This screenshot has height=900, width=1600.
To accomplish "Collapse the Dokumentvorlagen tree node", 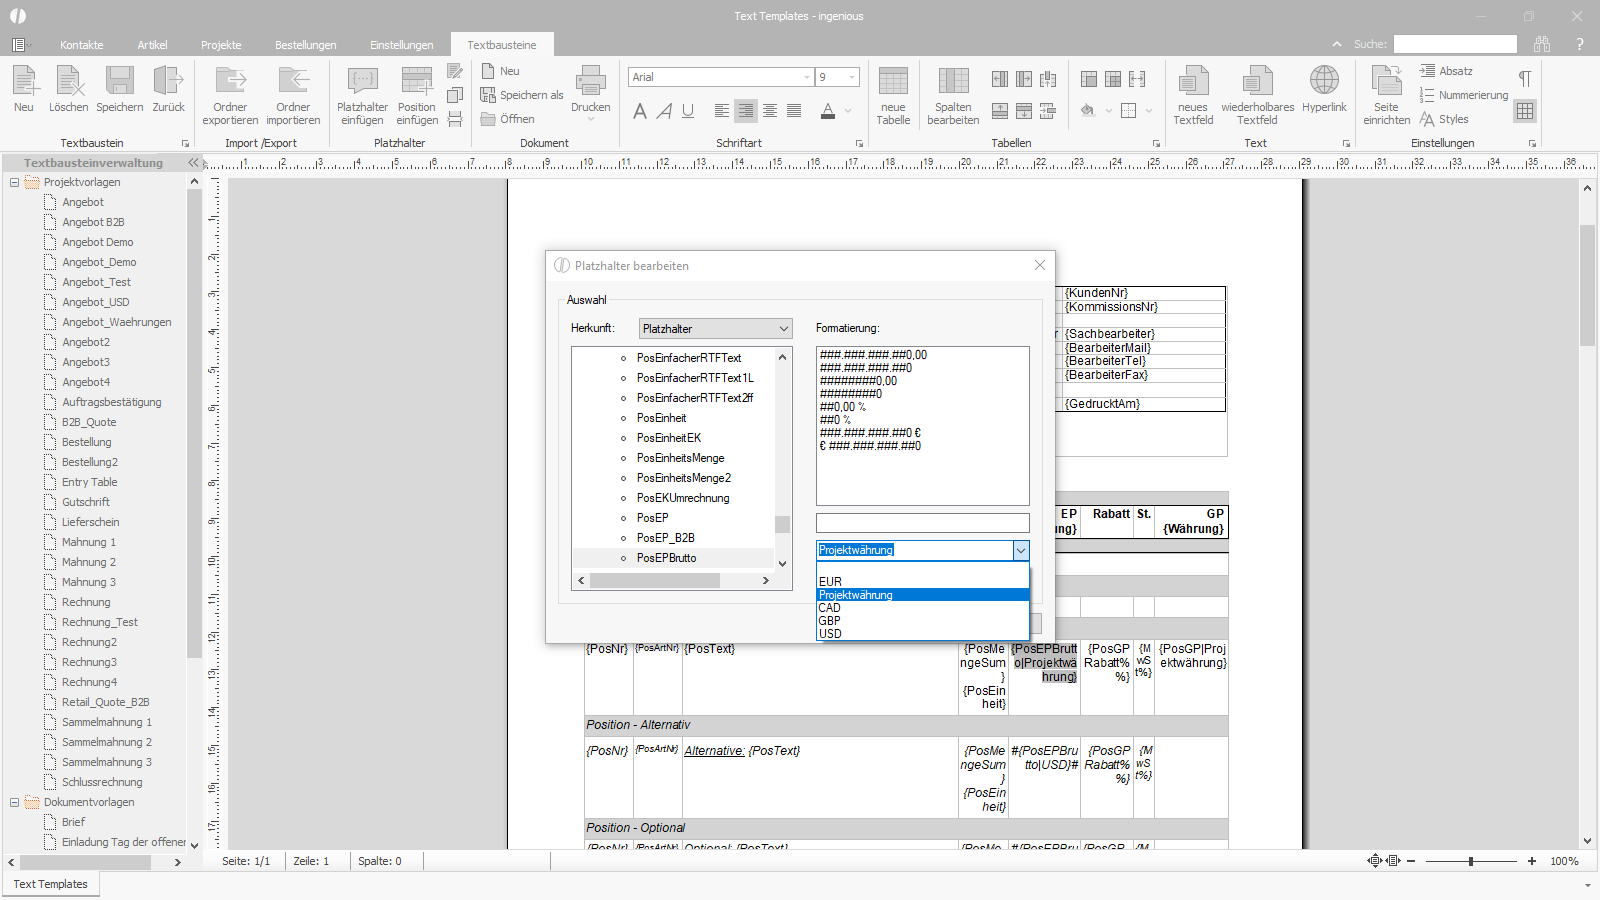I will 15,802.
